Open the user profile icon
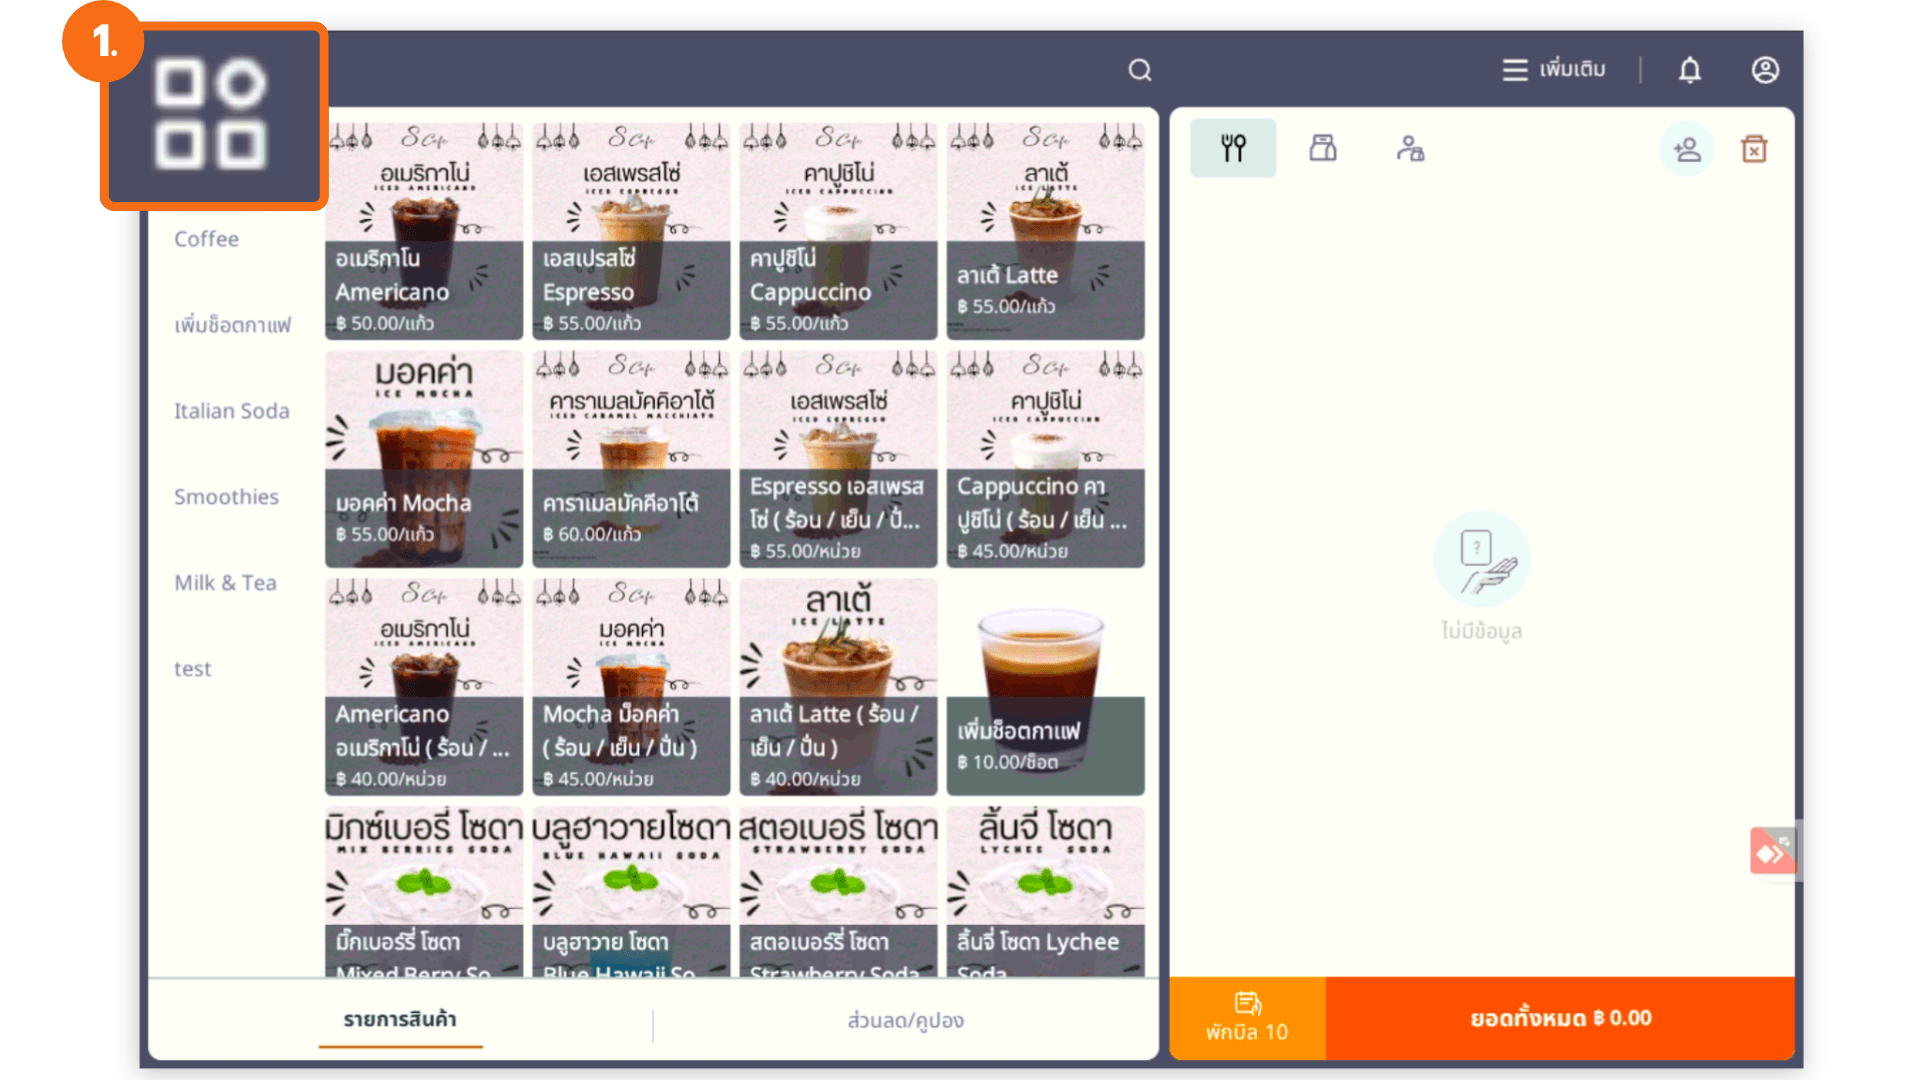Image resolution: width=1920 pixels, height=1080 pixels. click(1764, 70)
